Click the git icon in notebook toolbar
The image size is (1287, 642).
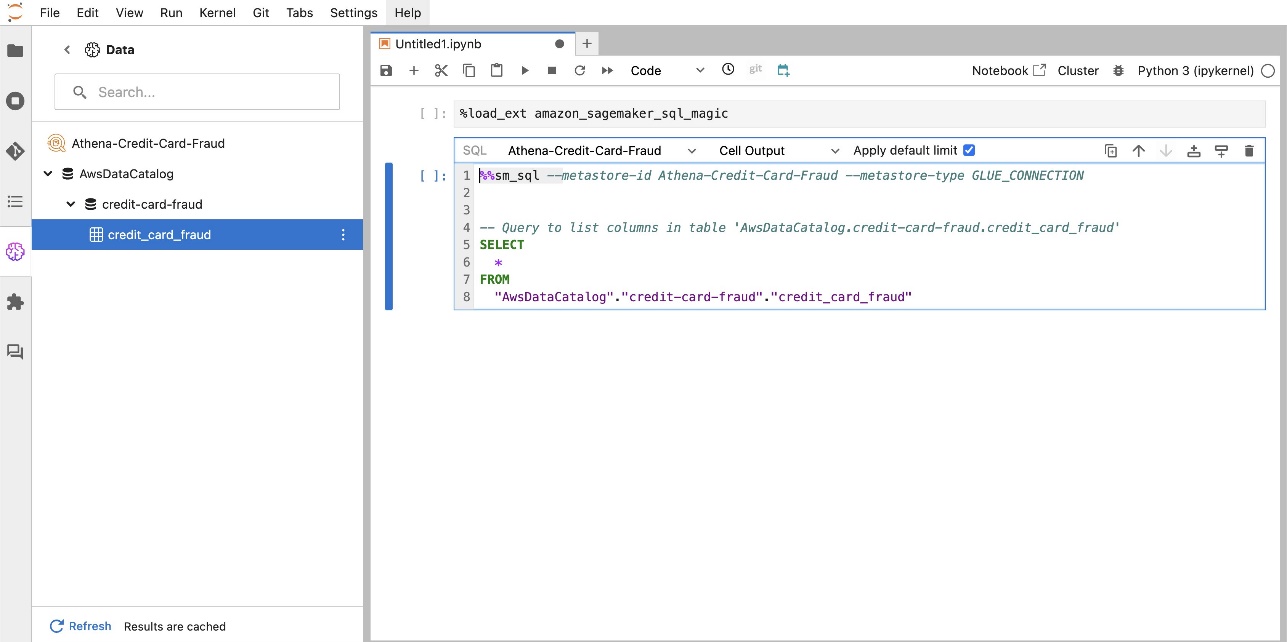(756, 70)
